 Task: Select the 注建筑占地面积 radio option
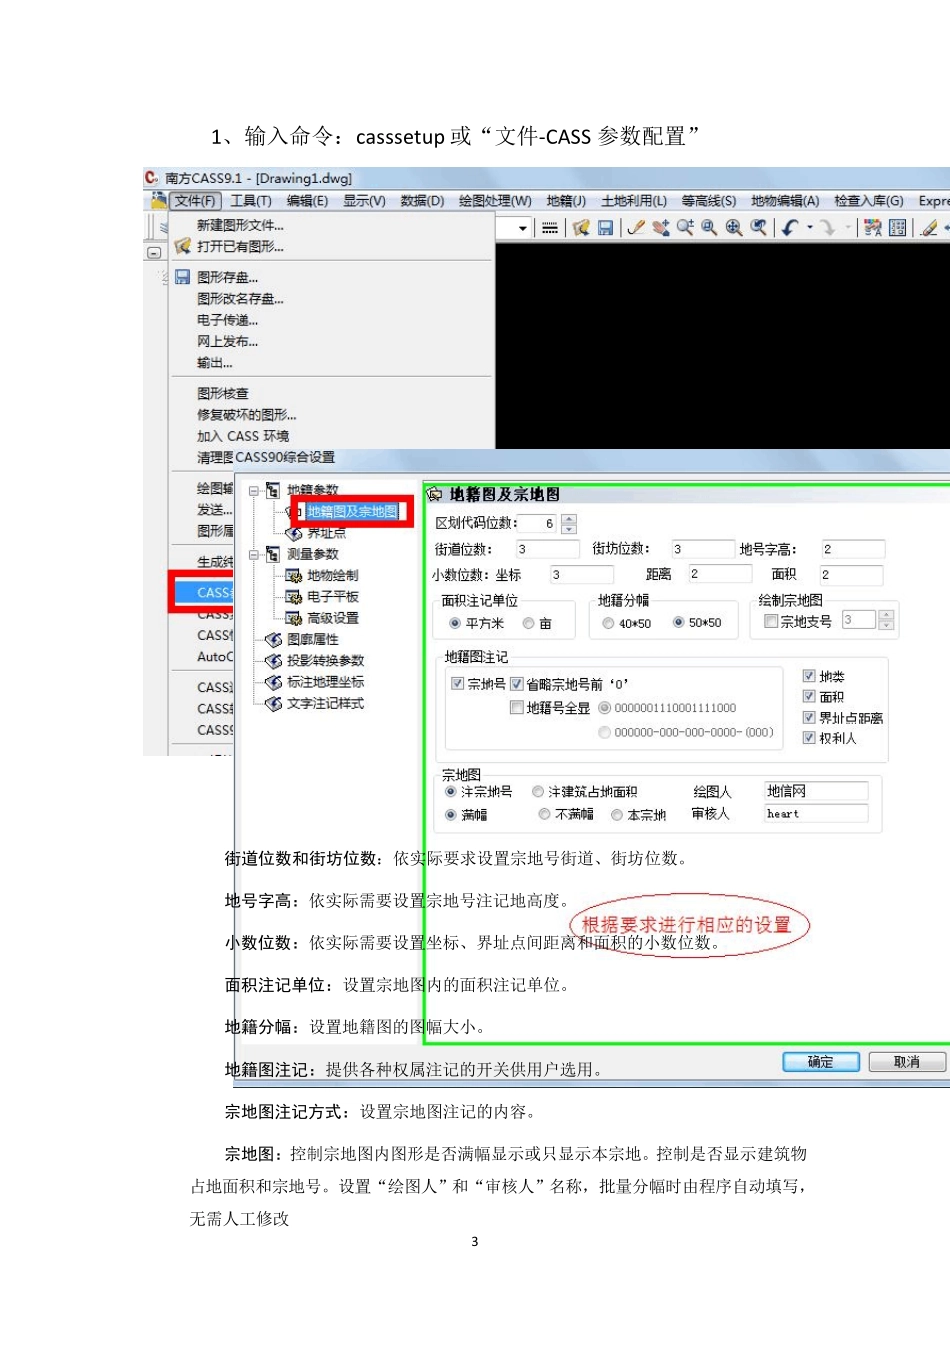pyautogui.click(x=538, y=791)
